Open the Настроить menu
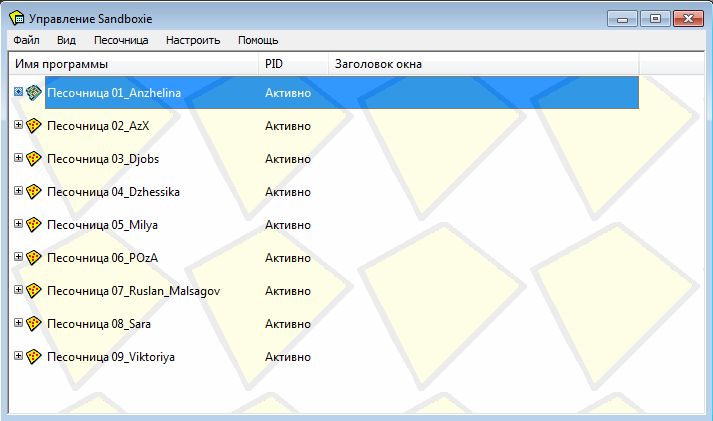 tap(193, 40)
